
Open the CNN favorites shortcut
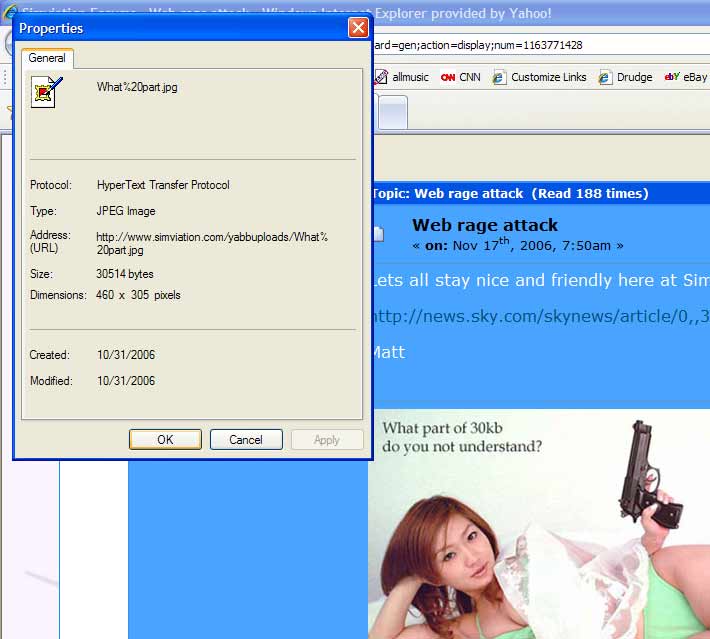point(461,77)
